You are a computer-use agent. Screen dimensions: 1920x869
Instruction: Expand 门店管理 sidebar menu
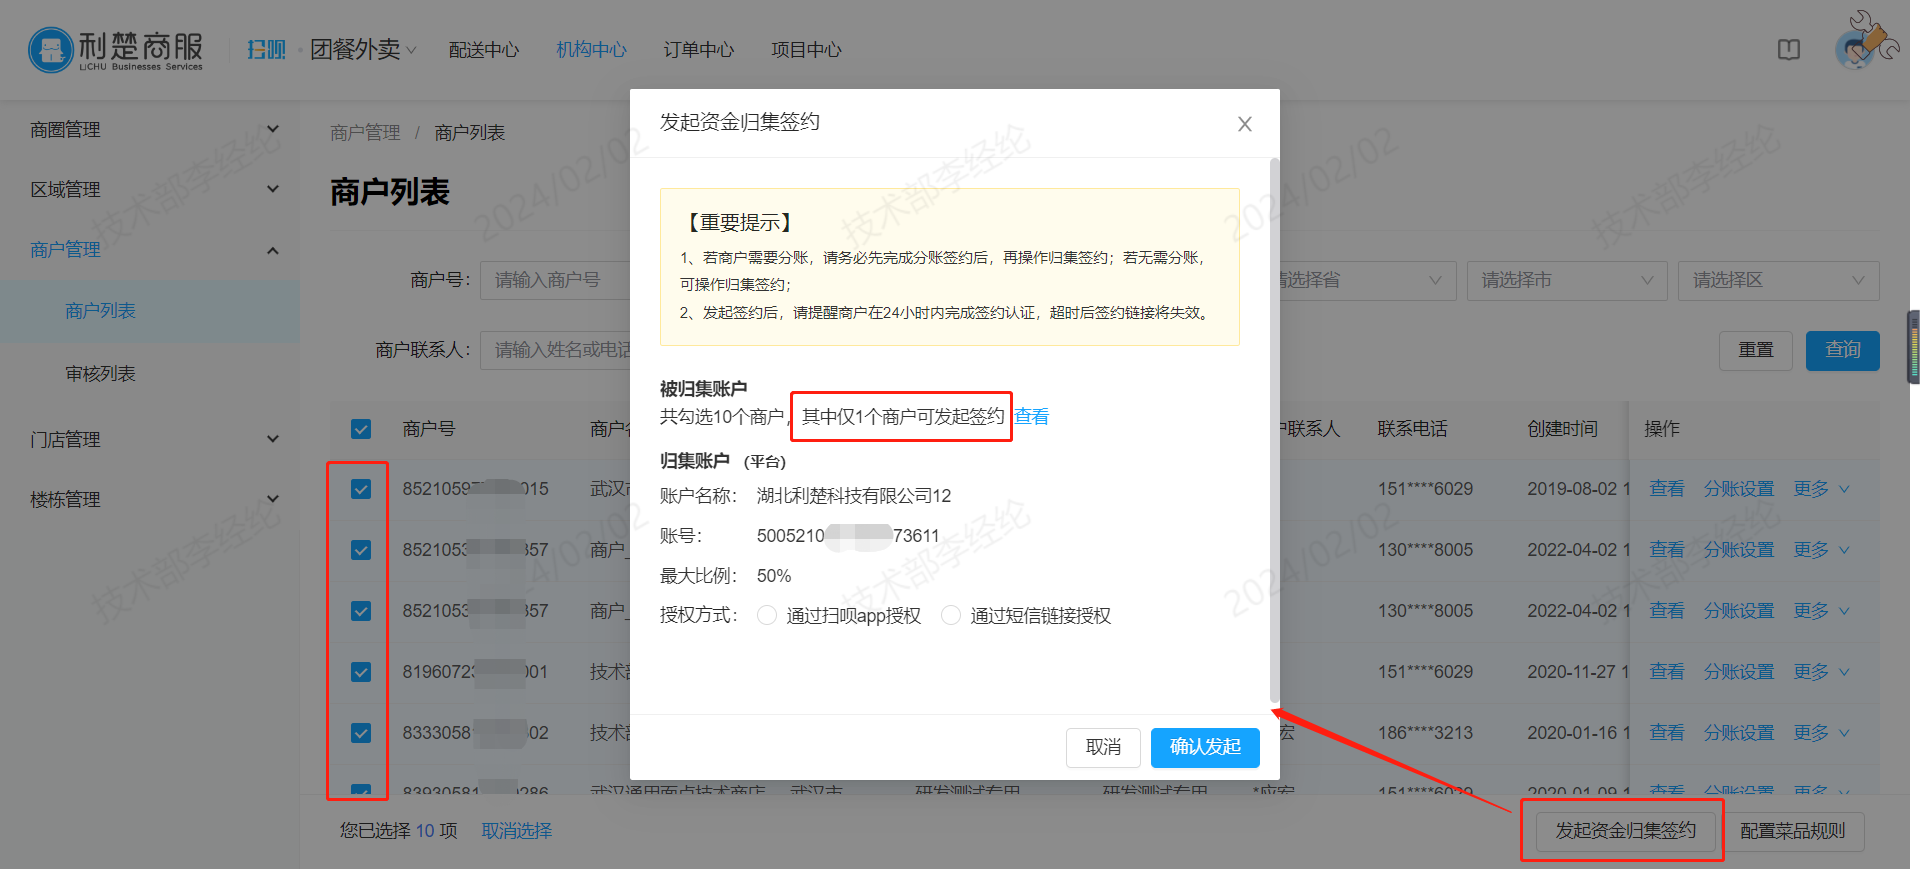click(x=150, y=439)
